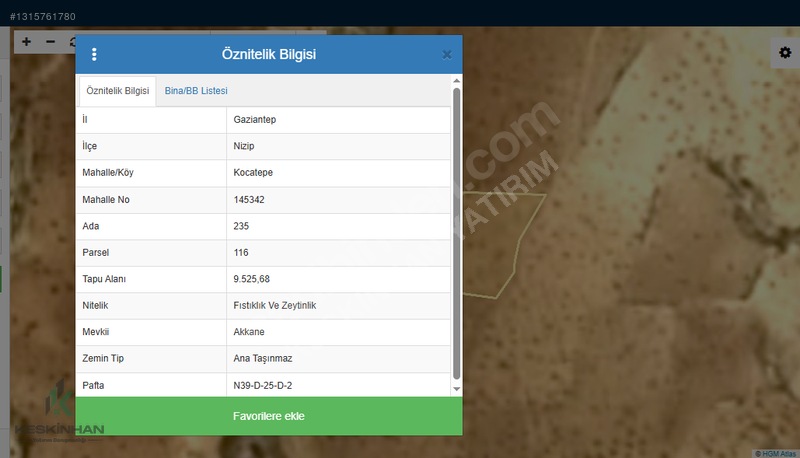Click the Ana Taşınmaz value
This screenshot has width=800, height=458.
click(263, 359)
